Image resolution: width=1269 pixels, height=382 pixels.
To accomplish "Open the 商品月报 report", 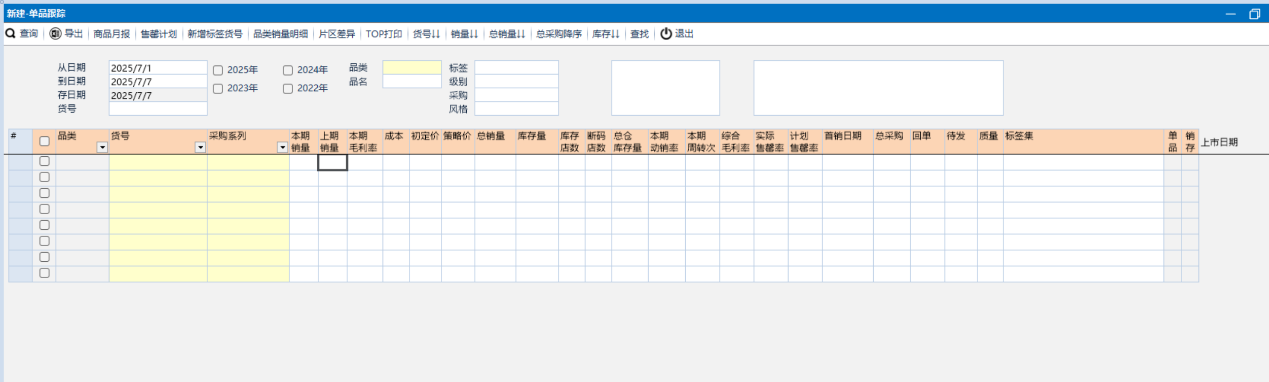I will coord(111,33).
